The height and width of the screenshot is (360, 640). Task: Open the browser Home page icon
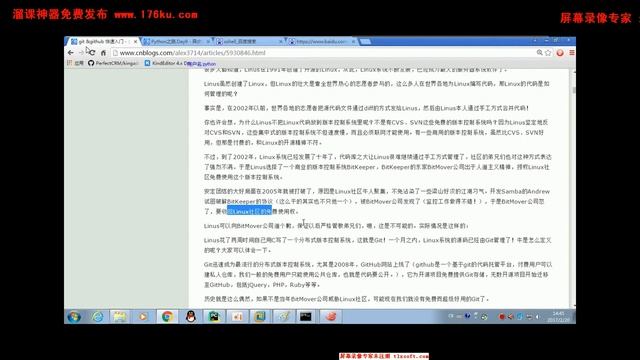point(103,53)
